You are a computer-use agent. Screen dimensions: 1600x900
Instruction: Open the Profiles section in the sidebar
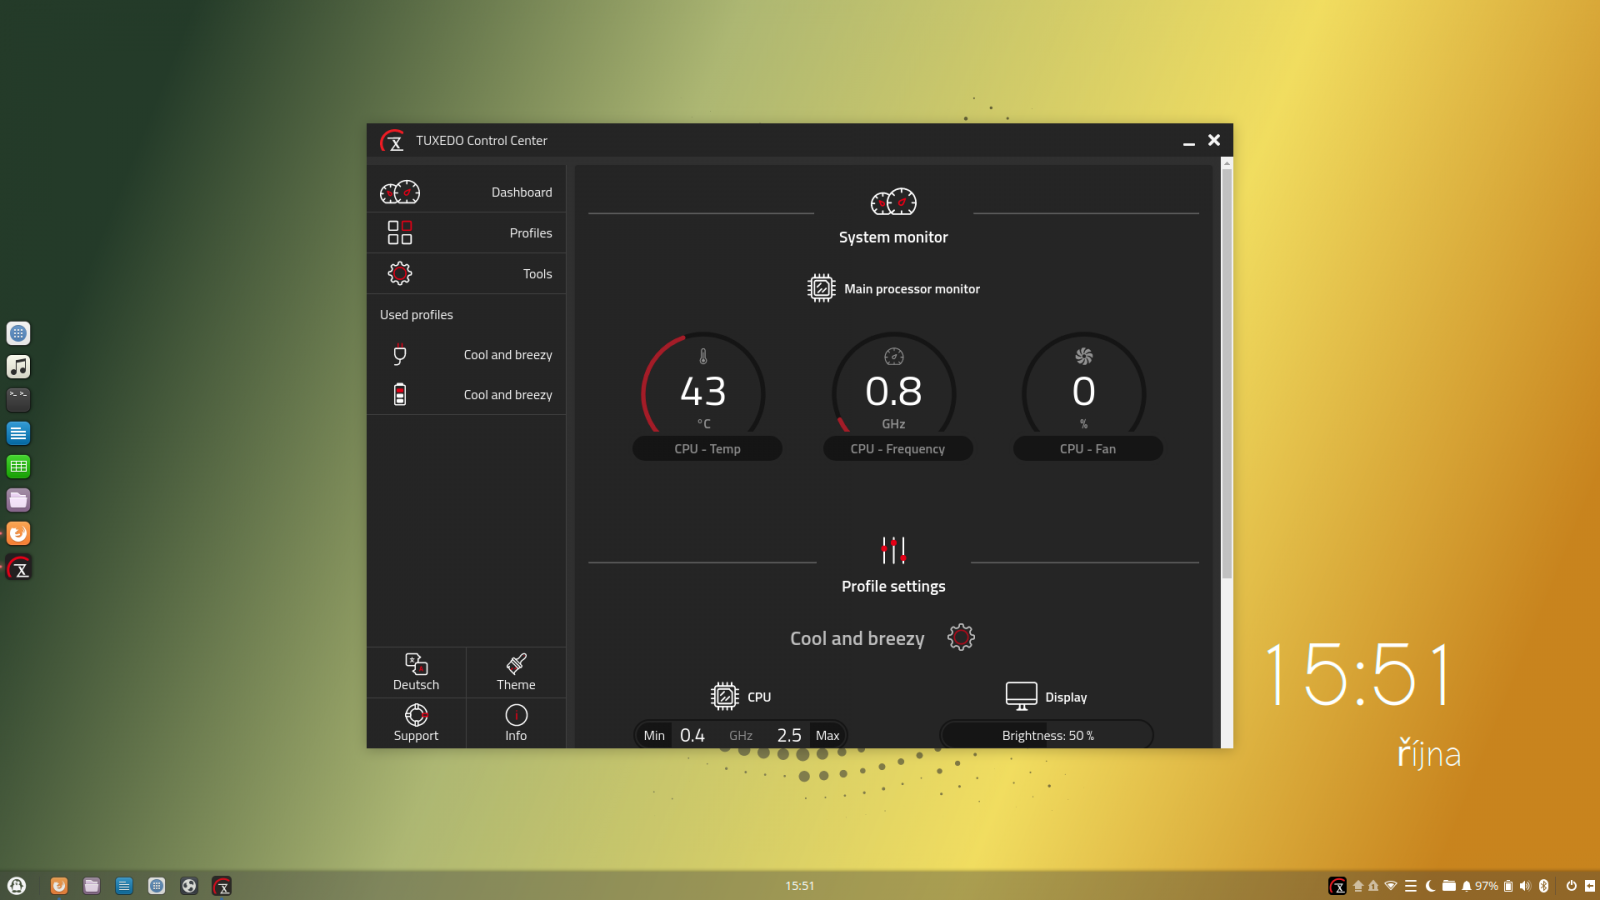466,233
